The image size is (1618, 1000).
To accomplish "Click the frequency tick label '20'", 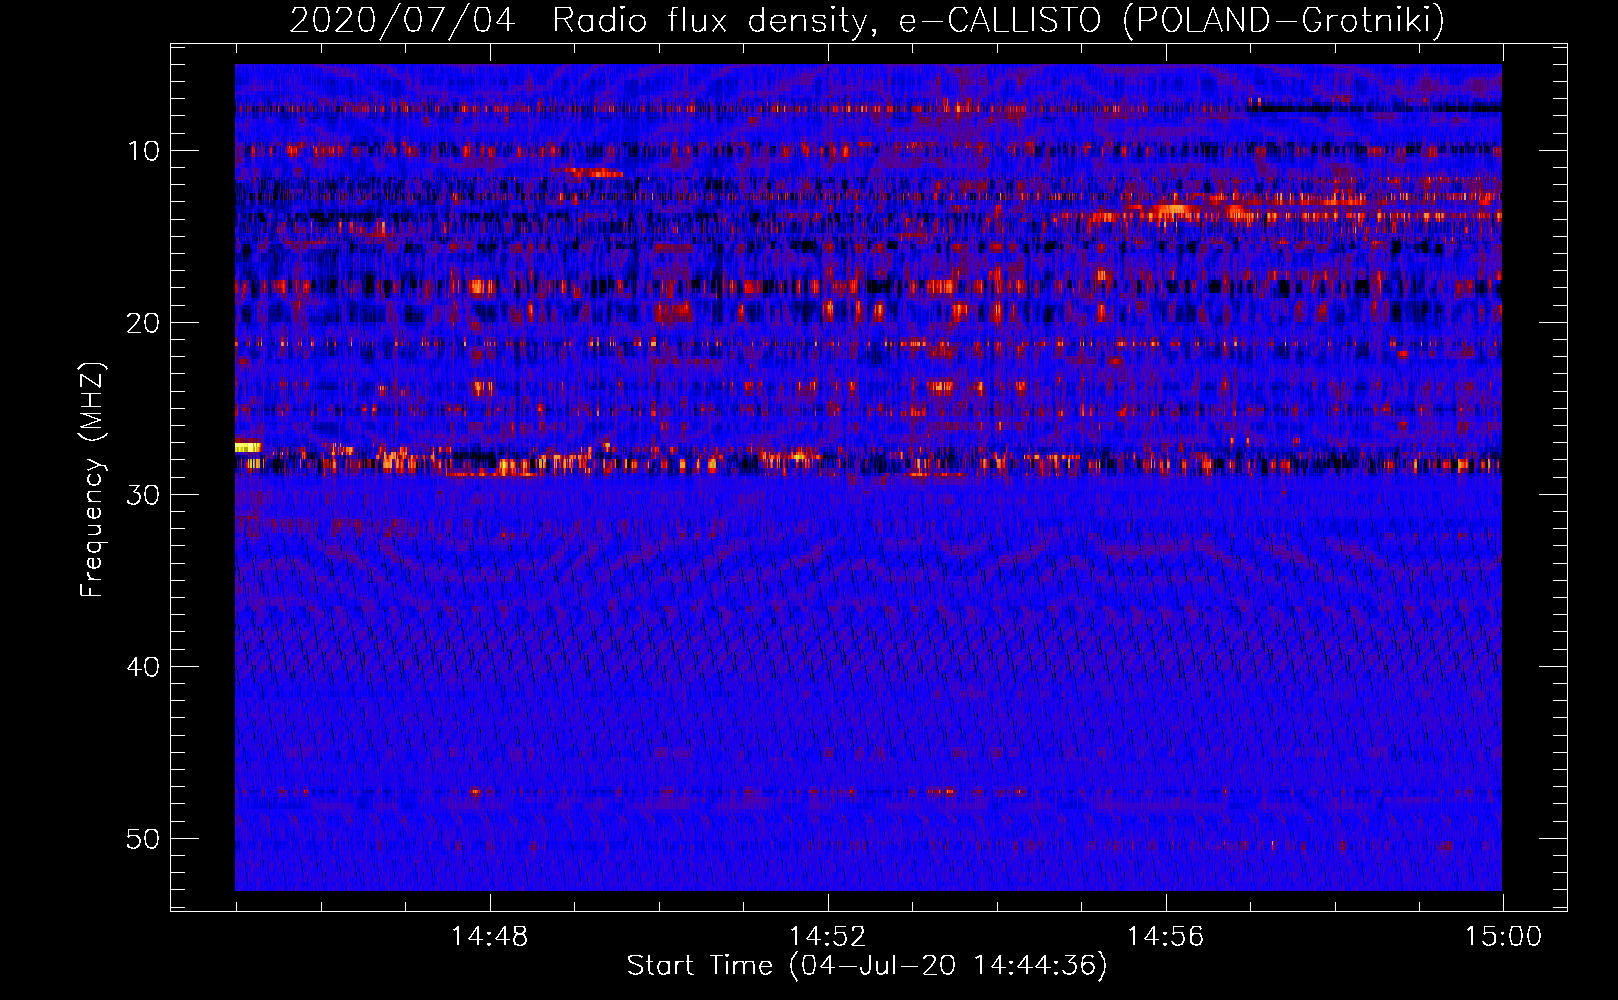I will (144, 323).
